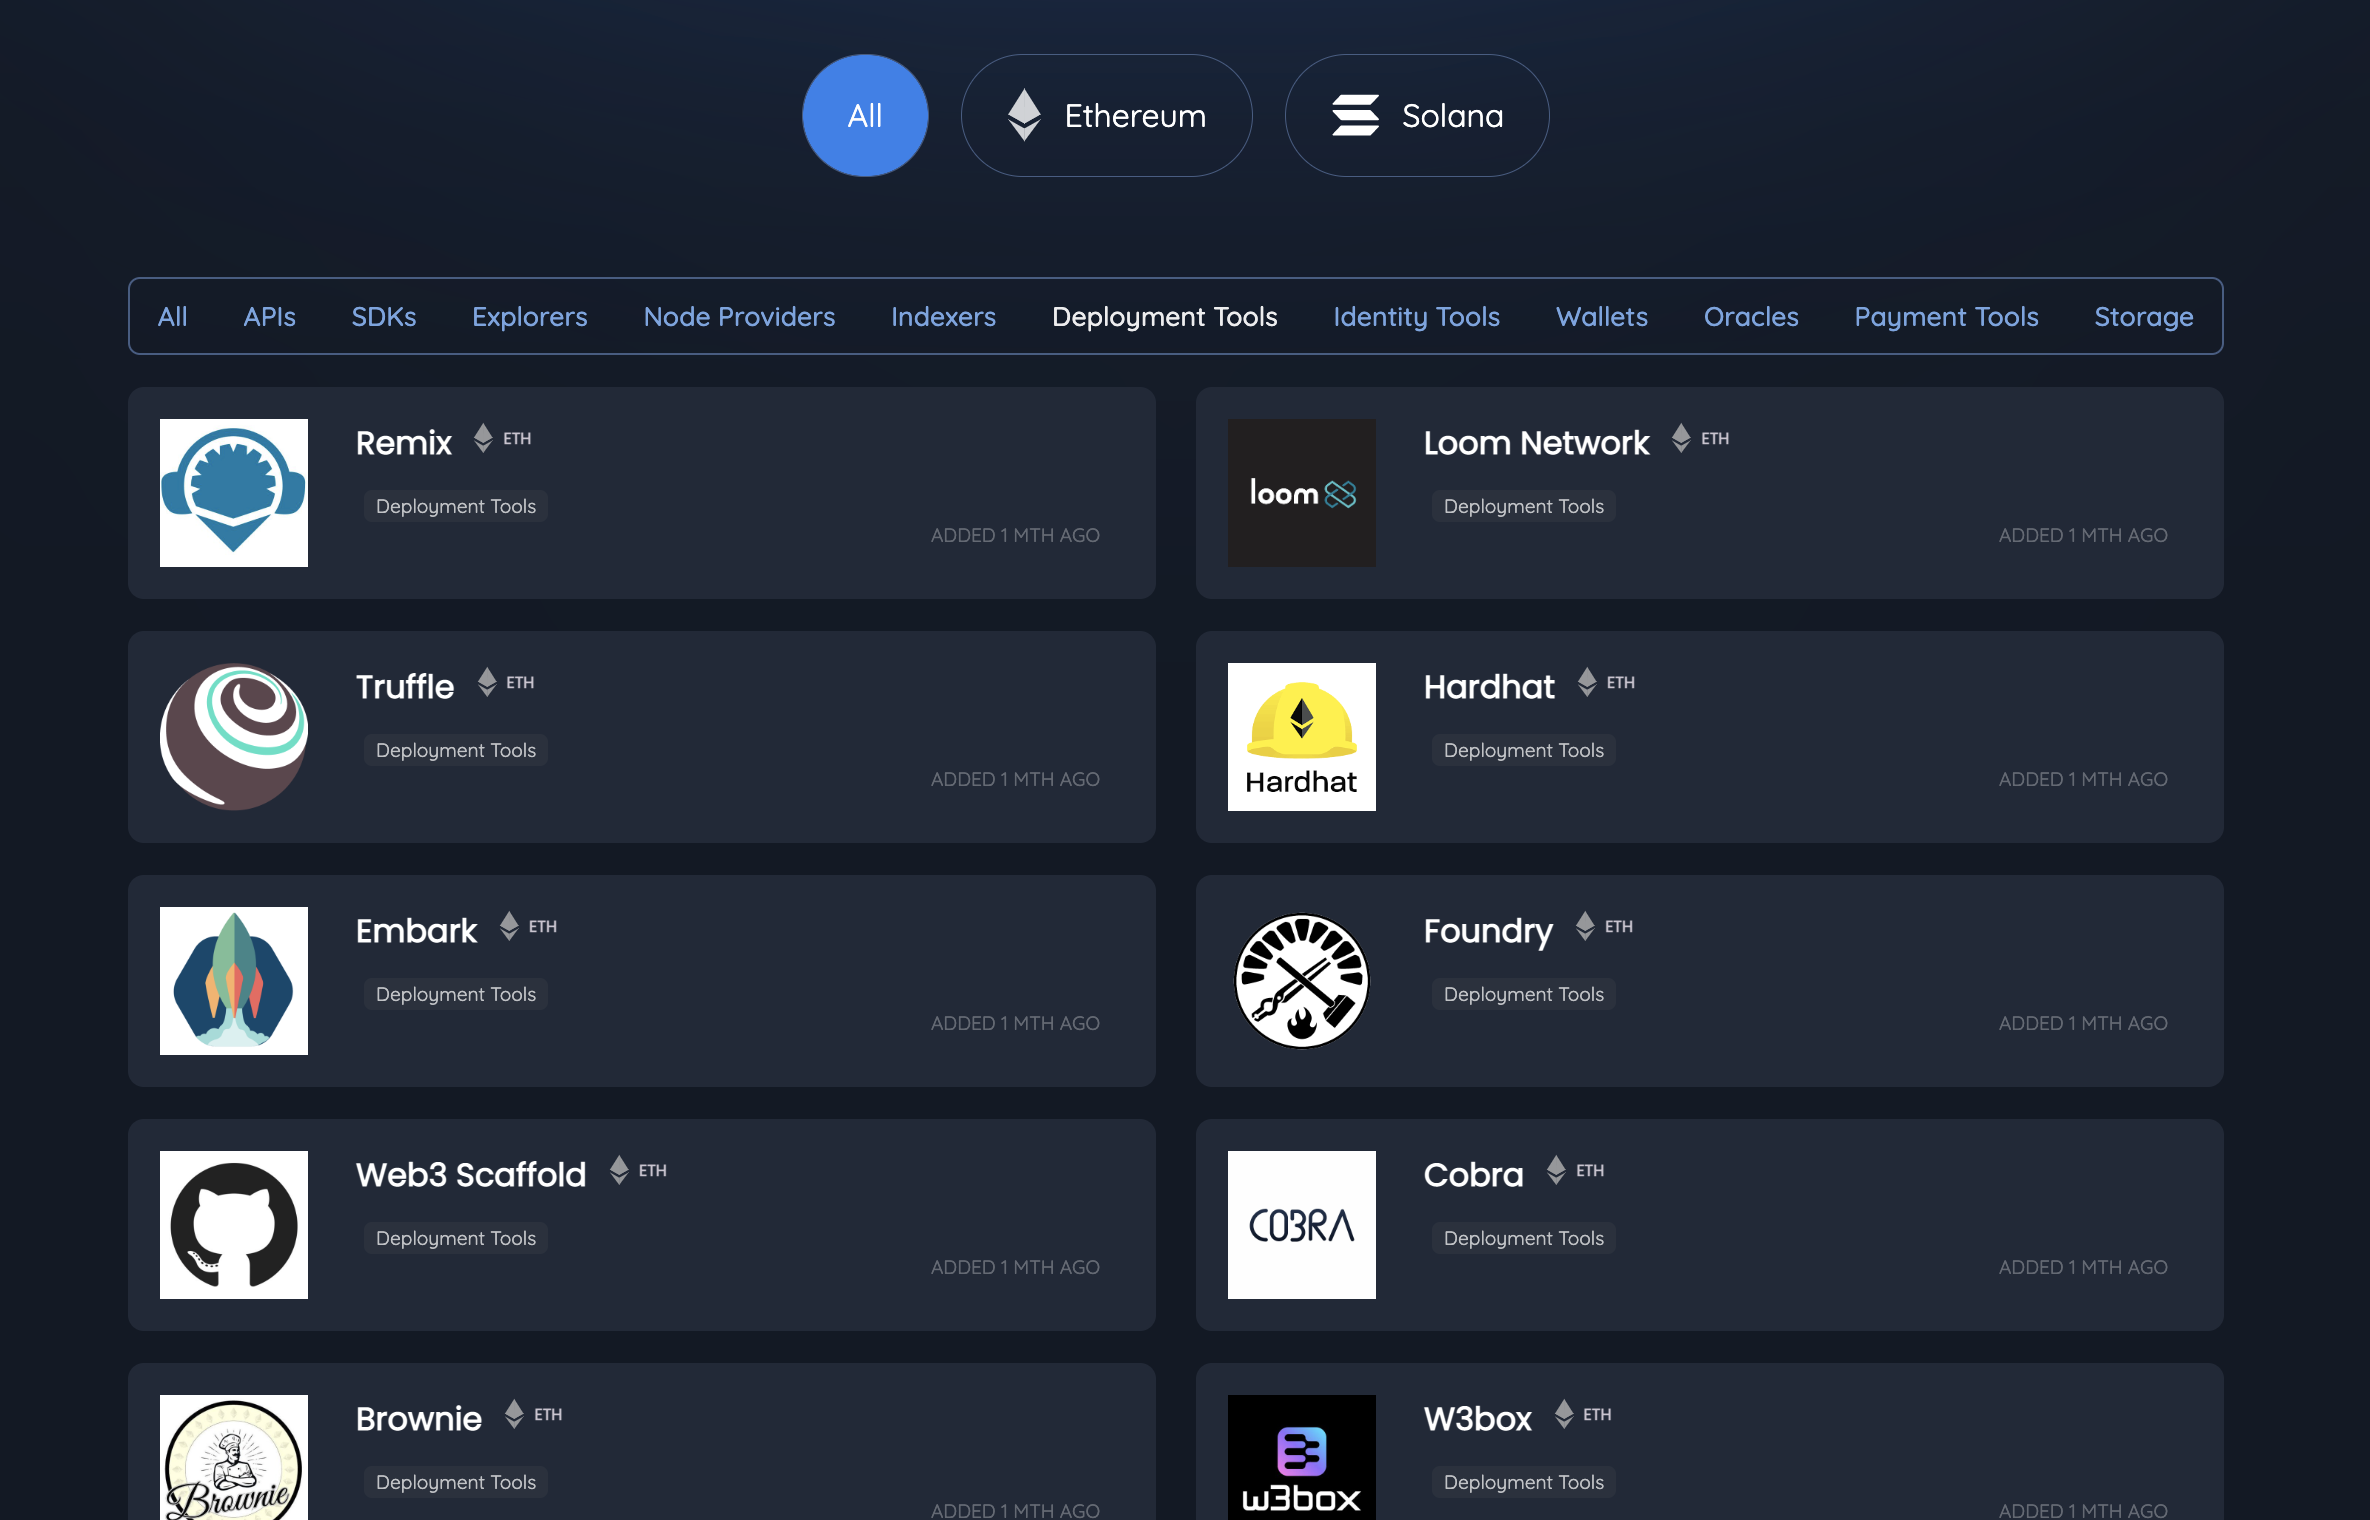The image size is (2370, 1520).
Task: Click the Web3 Scaffold GitHub logo
Action: (234, 1225)
